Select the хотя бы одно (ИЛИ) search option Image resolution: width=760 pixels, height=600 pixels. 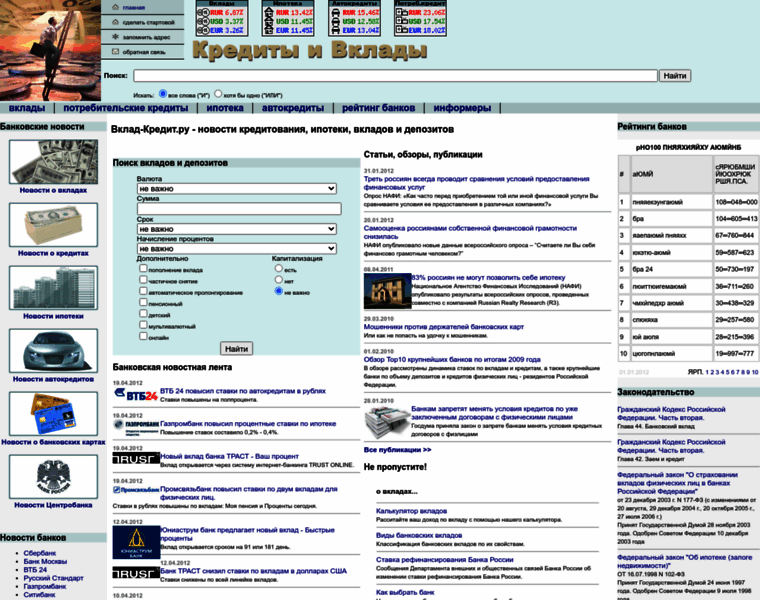click(x=218, y=94)
